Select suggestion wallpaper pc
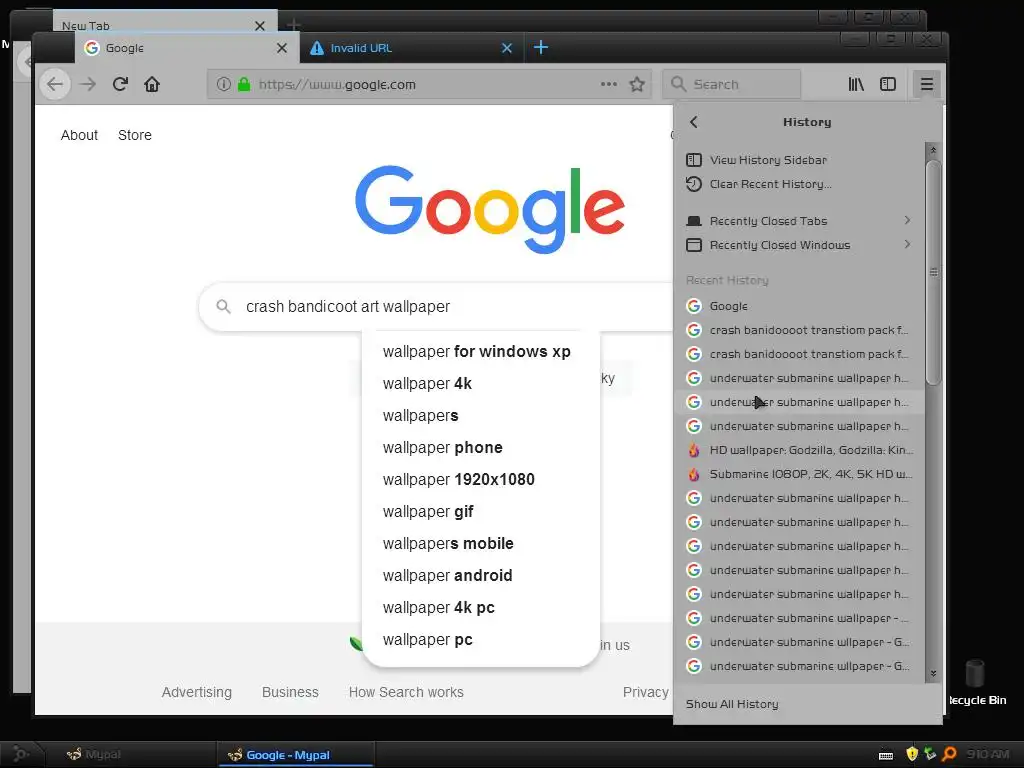 point(481,639)
